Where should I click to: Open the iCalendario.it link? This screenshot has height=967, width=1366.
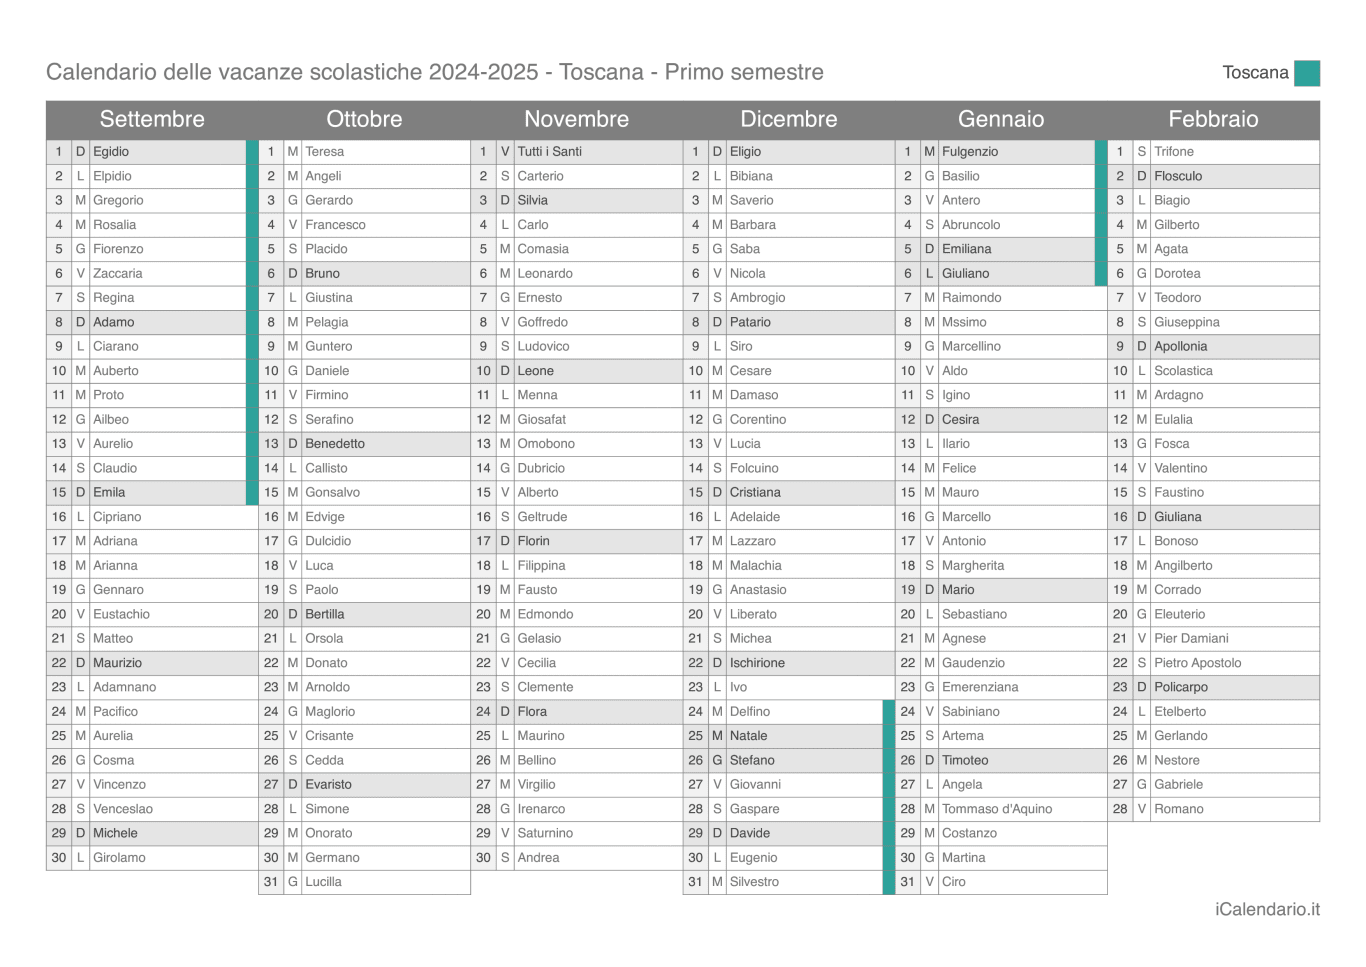click(x=1266, y=909)
